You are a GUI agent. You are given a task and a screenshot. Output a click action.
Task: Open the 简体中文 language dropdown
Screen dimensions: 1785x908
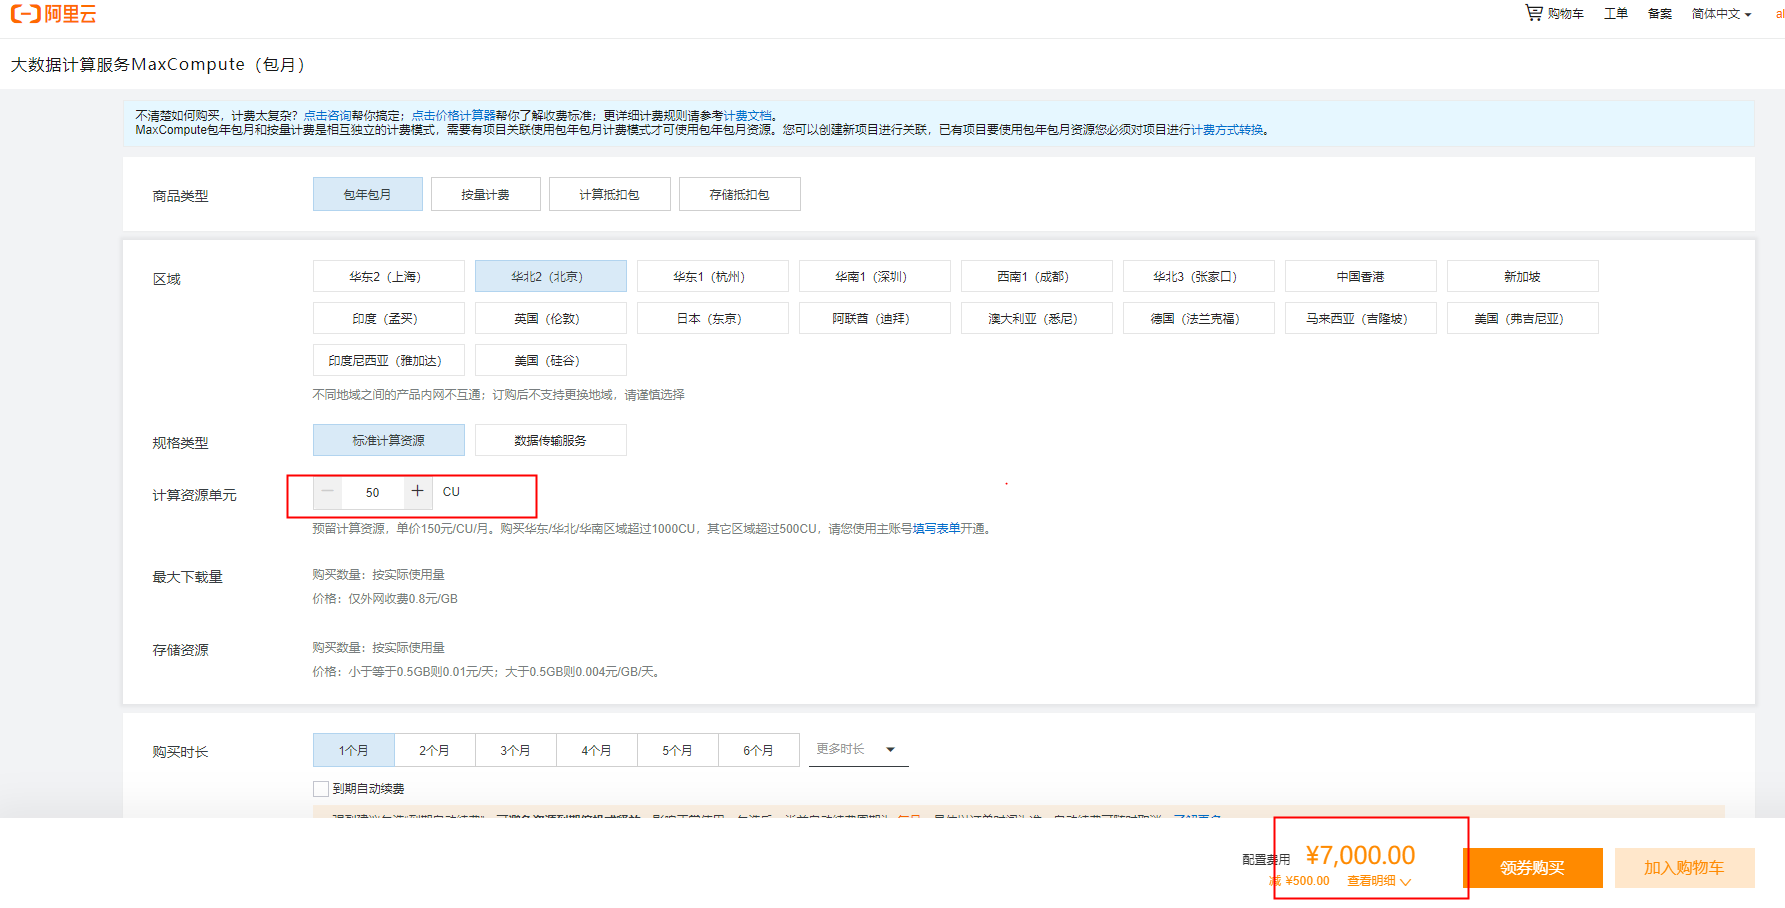coord(1721,14)
